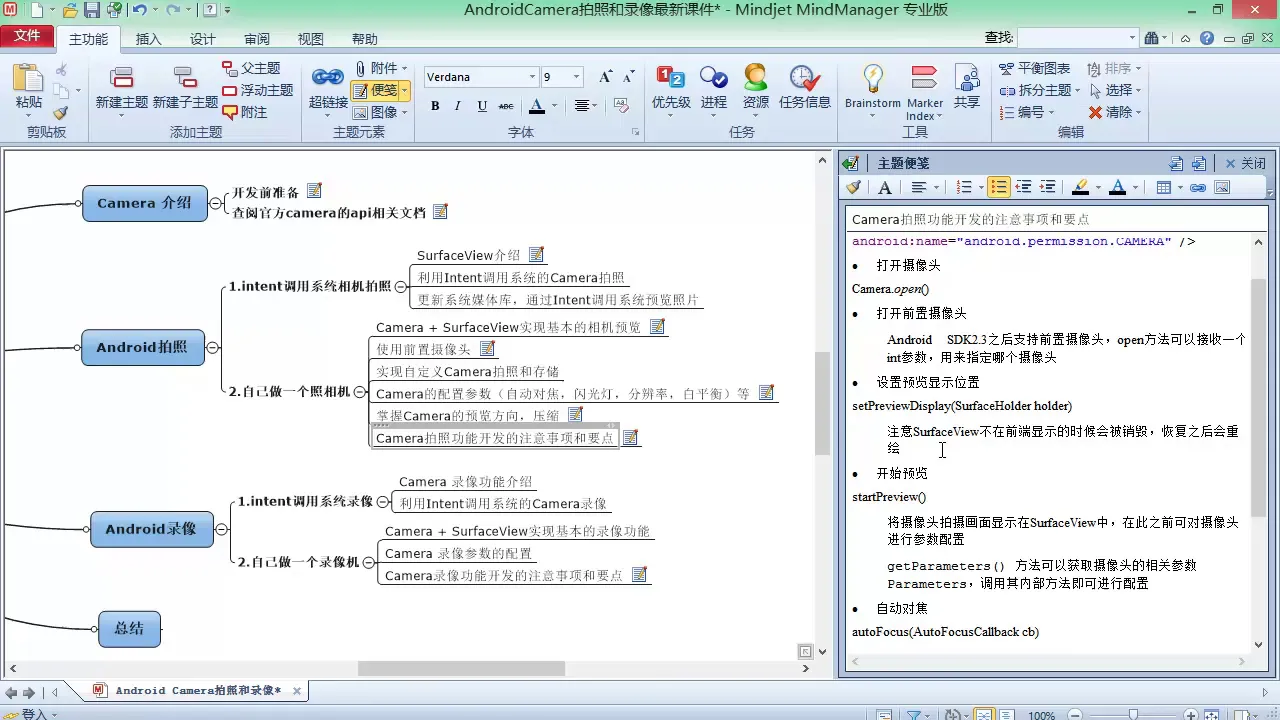Open note icon on SurfaceView介绍 topic
1280x720 pixels.
point(536,255)
